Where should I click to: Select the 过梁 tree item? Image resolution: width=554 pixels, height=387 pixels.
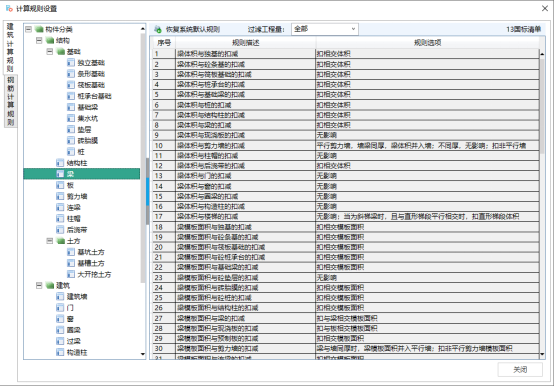[x=73, y=341]
